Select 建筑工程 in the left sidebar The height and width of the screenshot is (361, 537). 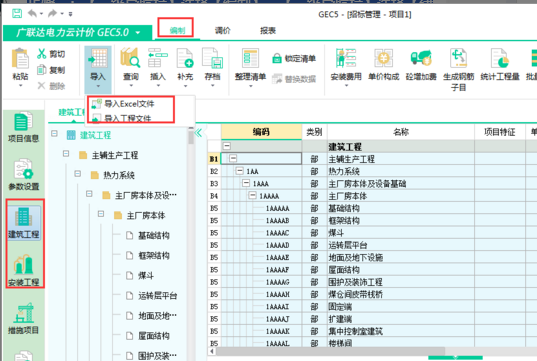click(24, 222)
